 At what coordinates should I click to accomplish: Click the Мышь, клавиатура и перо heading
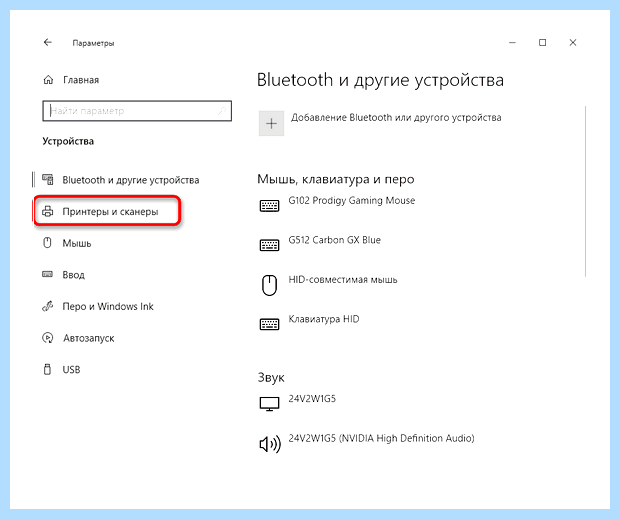[x=336, y=179]
